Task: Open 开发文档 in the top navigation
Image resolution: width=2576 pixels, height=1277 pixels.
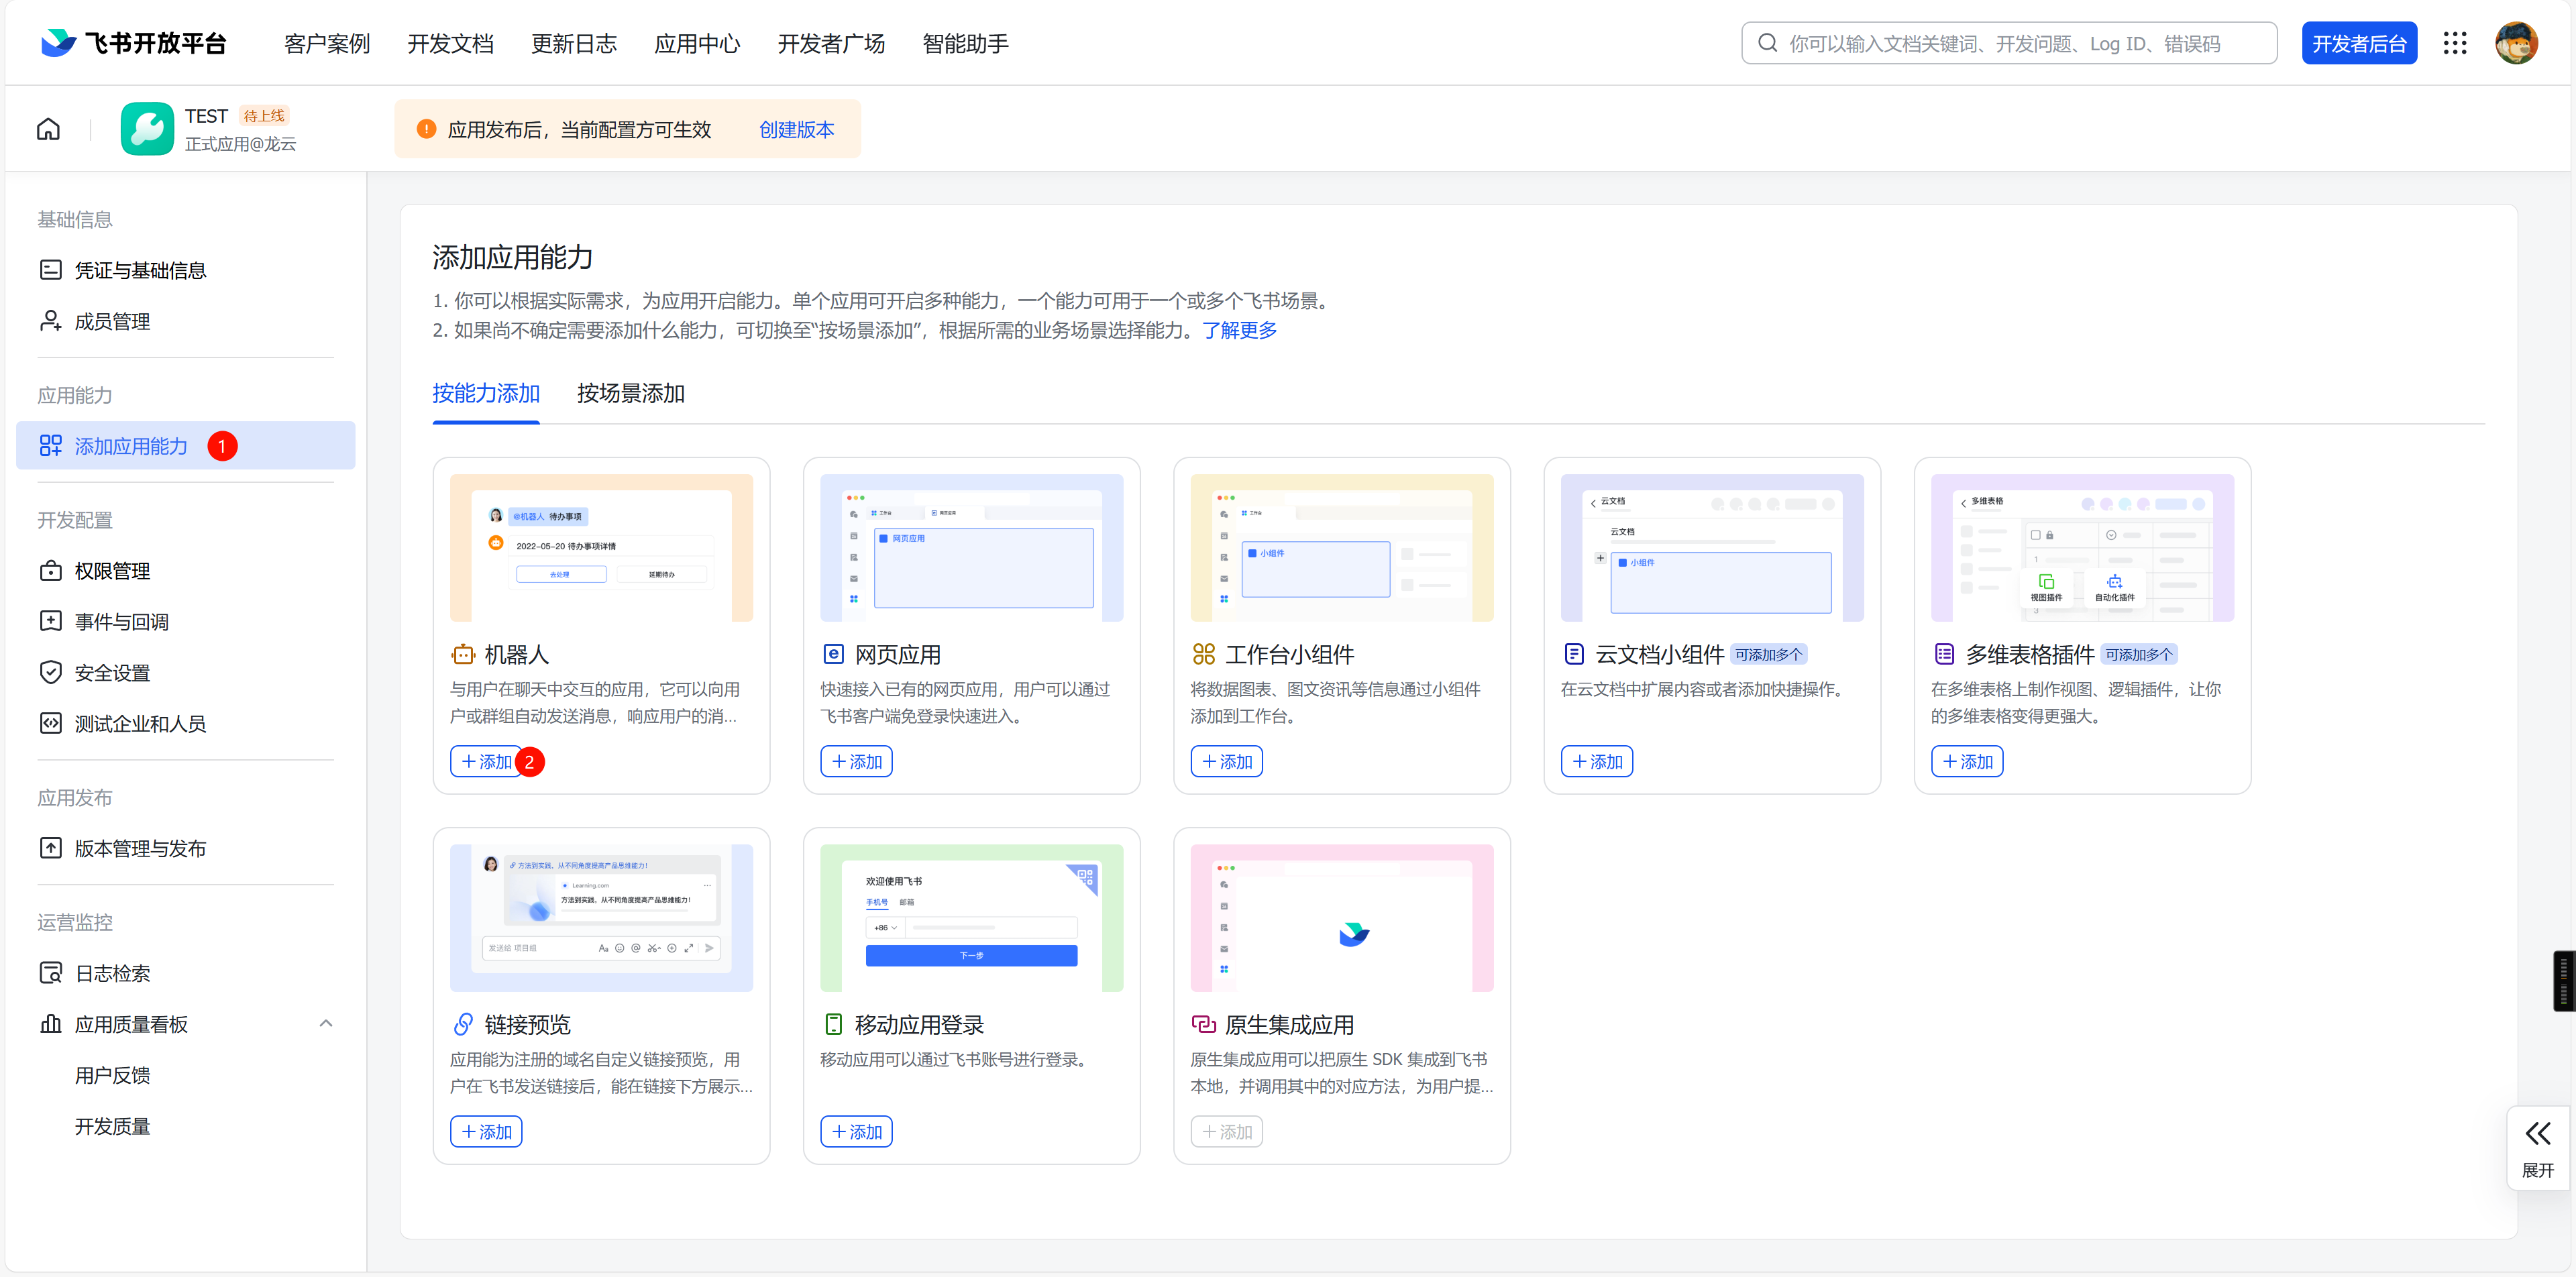Action: (x=450, y=44)
